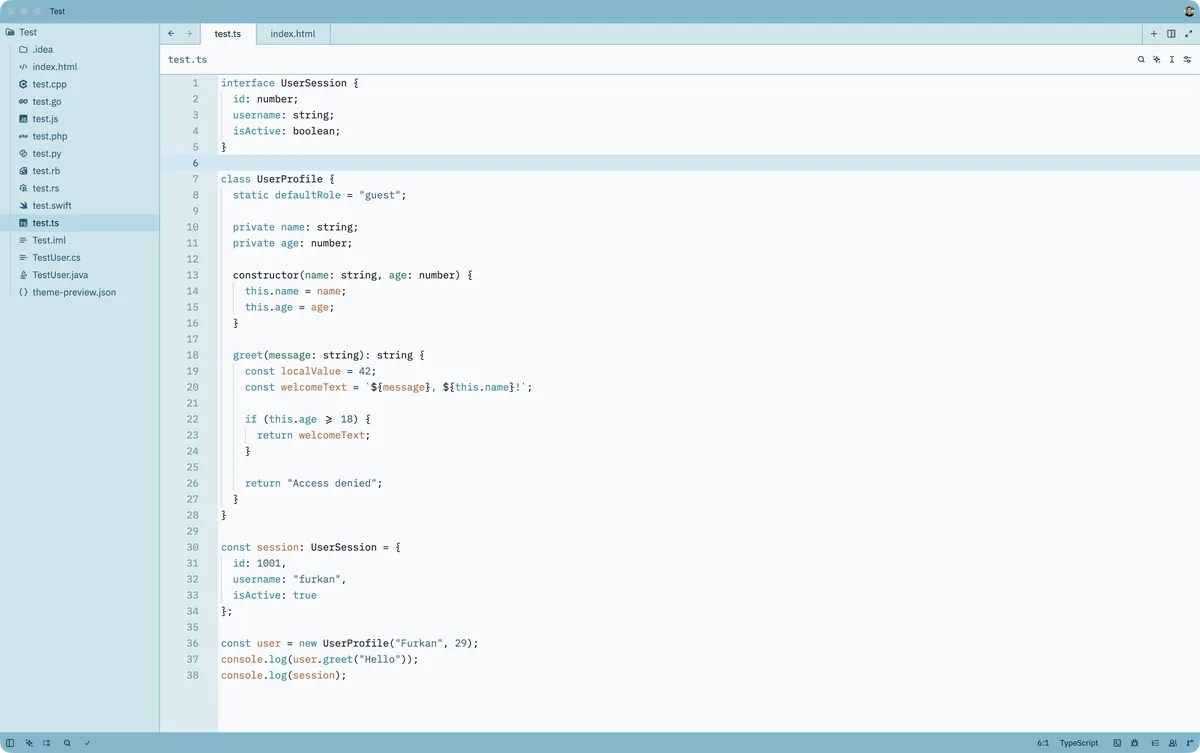Go back with the left arrow
The image size is (1200, 753).
[x=171, y=33]
